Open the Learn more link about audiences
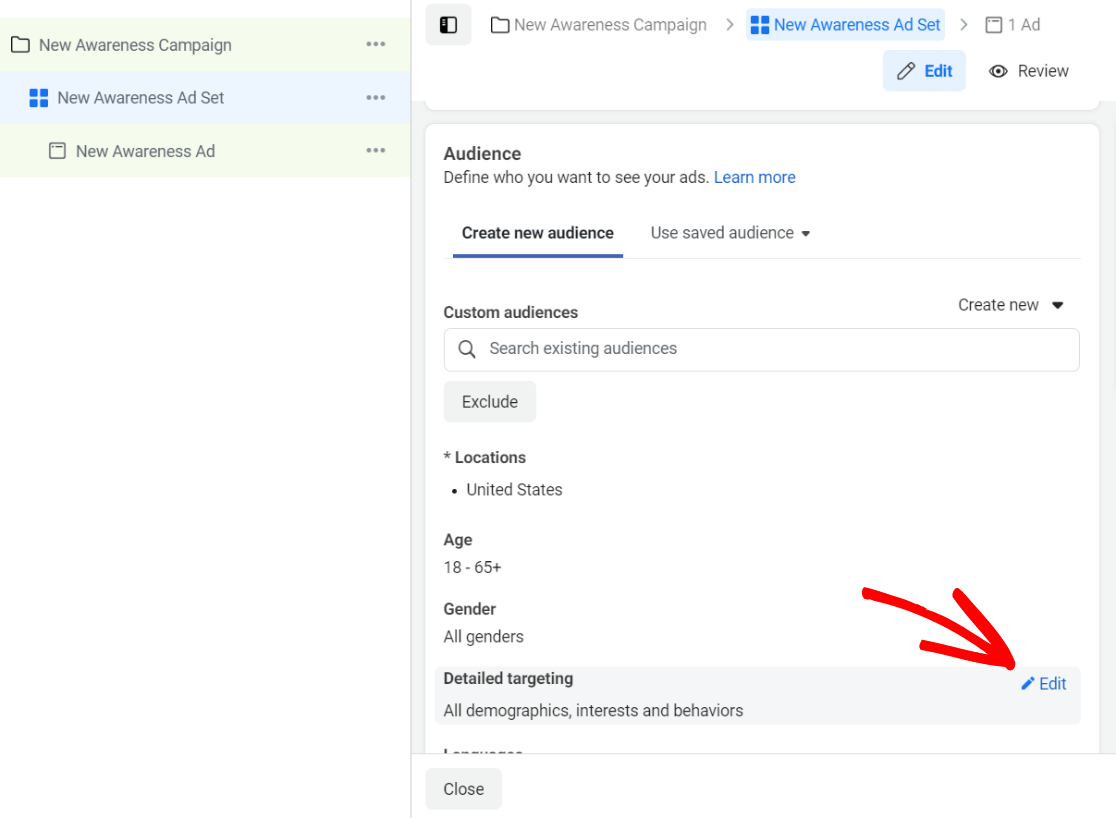Image resolution: width=1116 pixels, height=818 pixels. coord(754,177)
